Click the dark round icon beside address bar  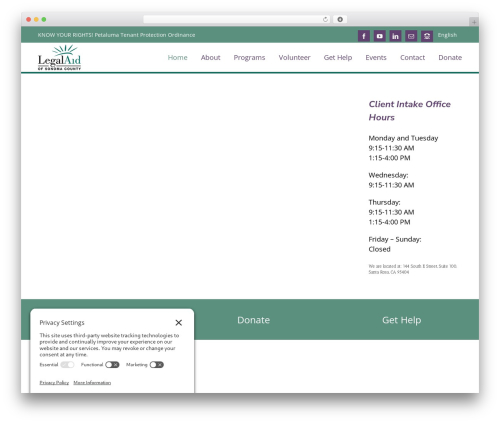point(340,19)
